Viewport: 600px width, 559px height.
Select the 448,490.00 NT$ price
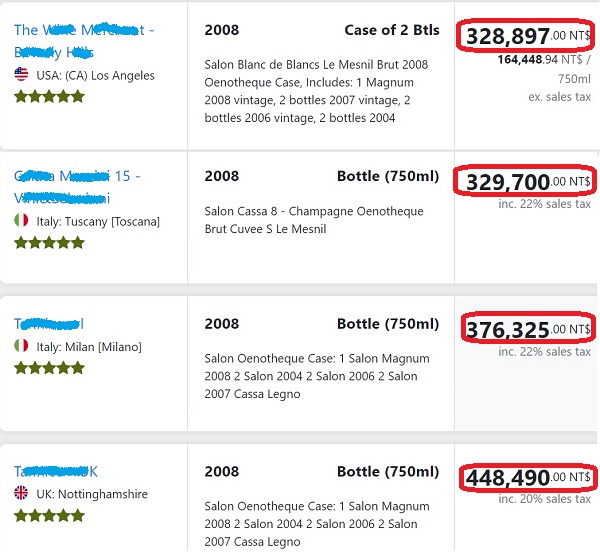528,477
